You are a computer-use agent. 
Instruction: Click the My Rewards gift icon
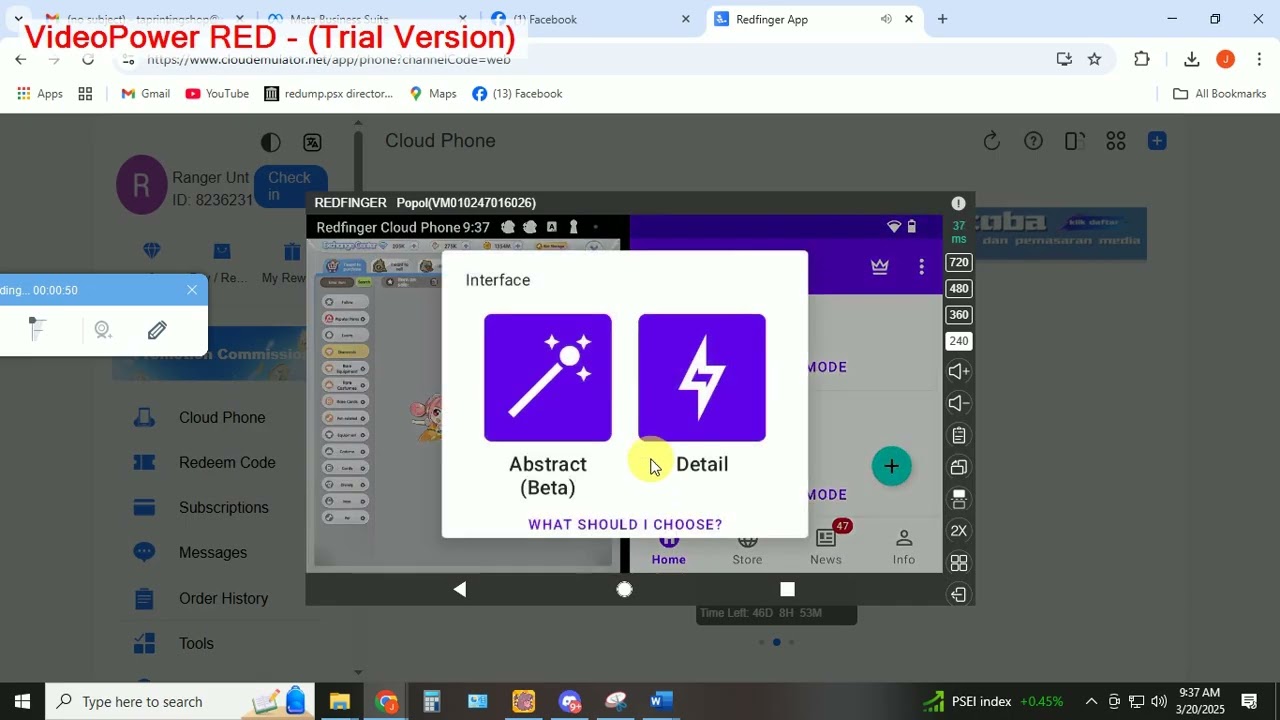[x=291, y=251]
